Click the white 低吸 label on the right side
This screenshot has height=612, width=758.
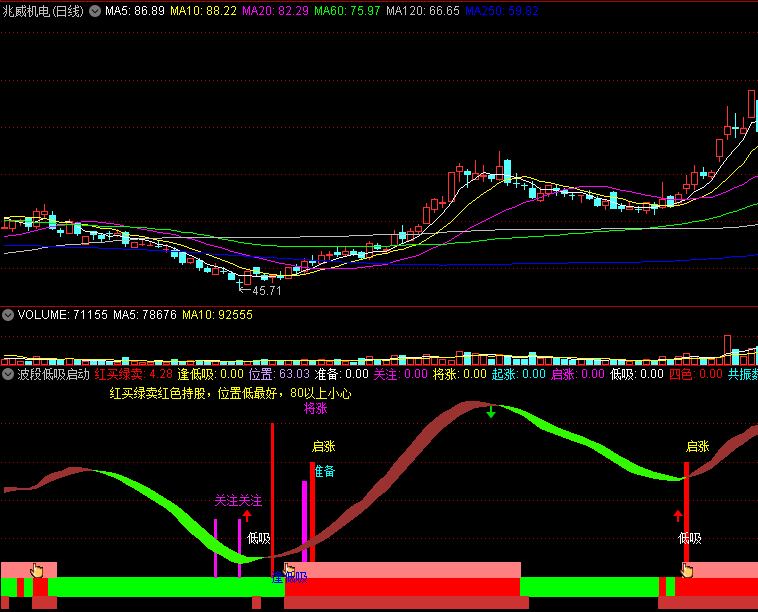[690, 538]
